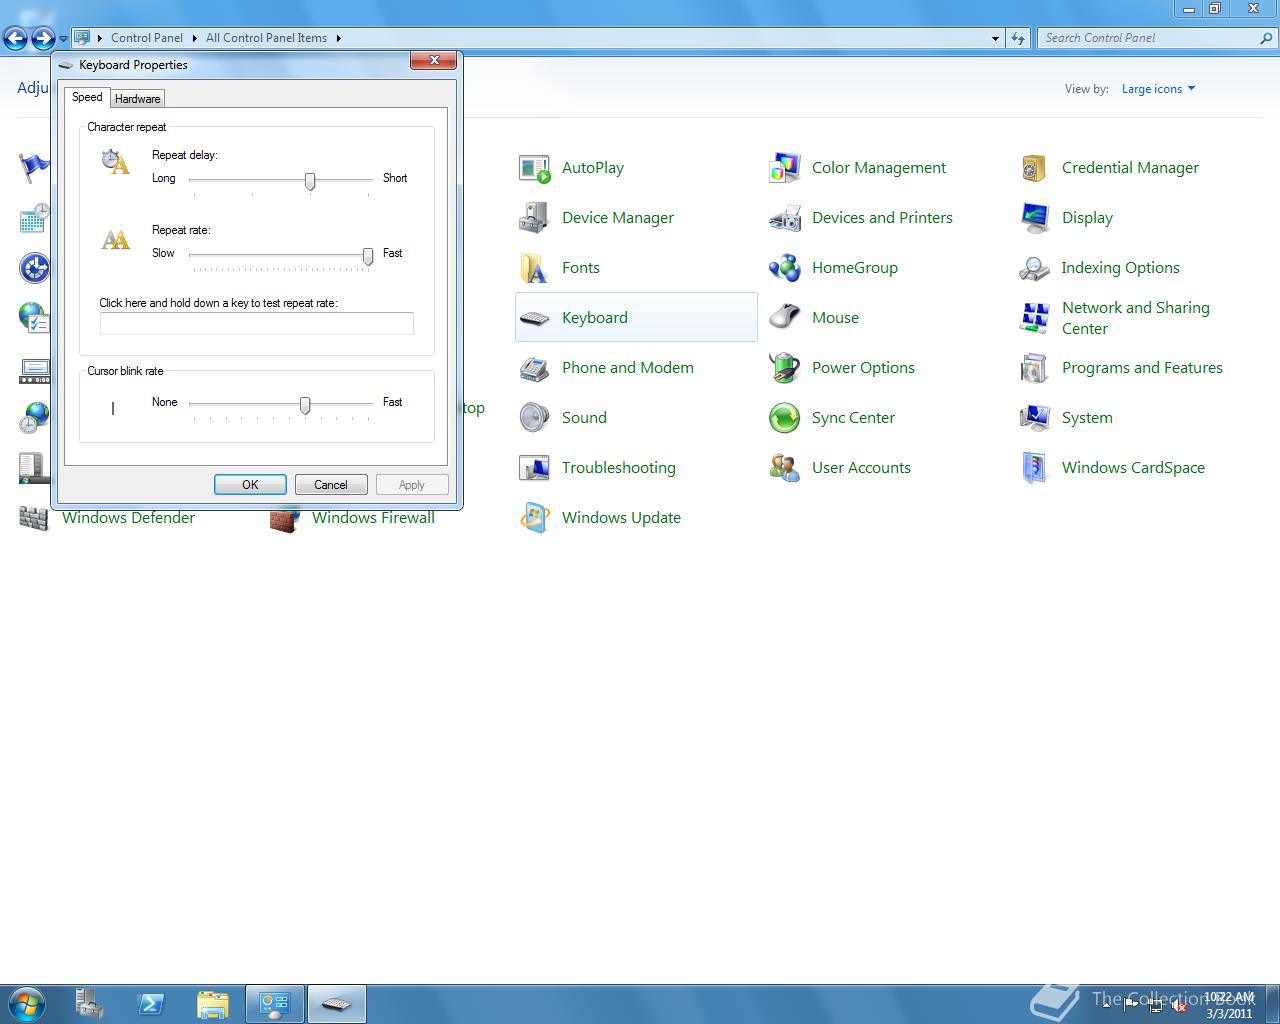The height and width of the screenshot is (1024, 1280).
Task: Select the Speed tab
Action: pyautogui.click(x=87, y=97)
